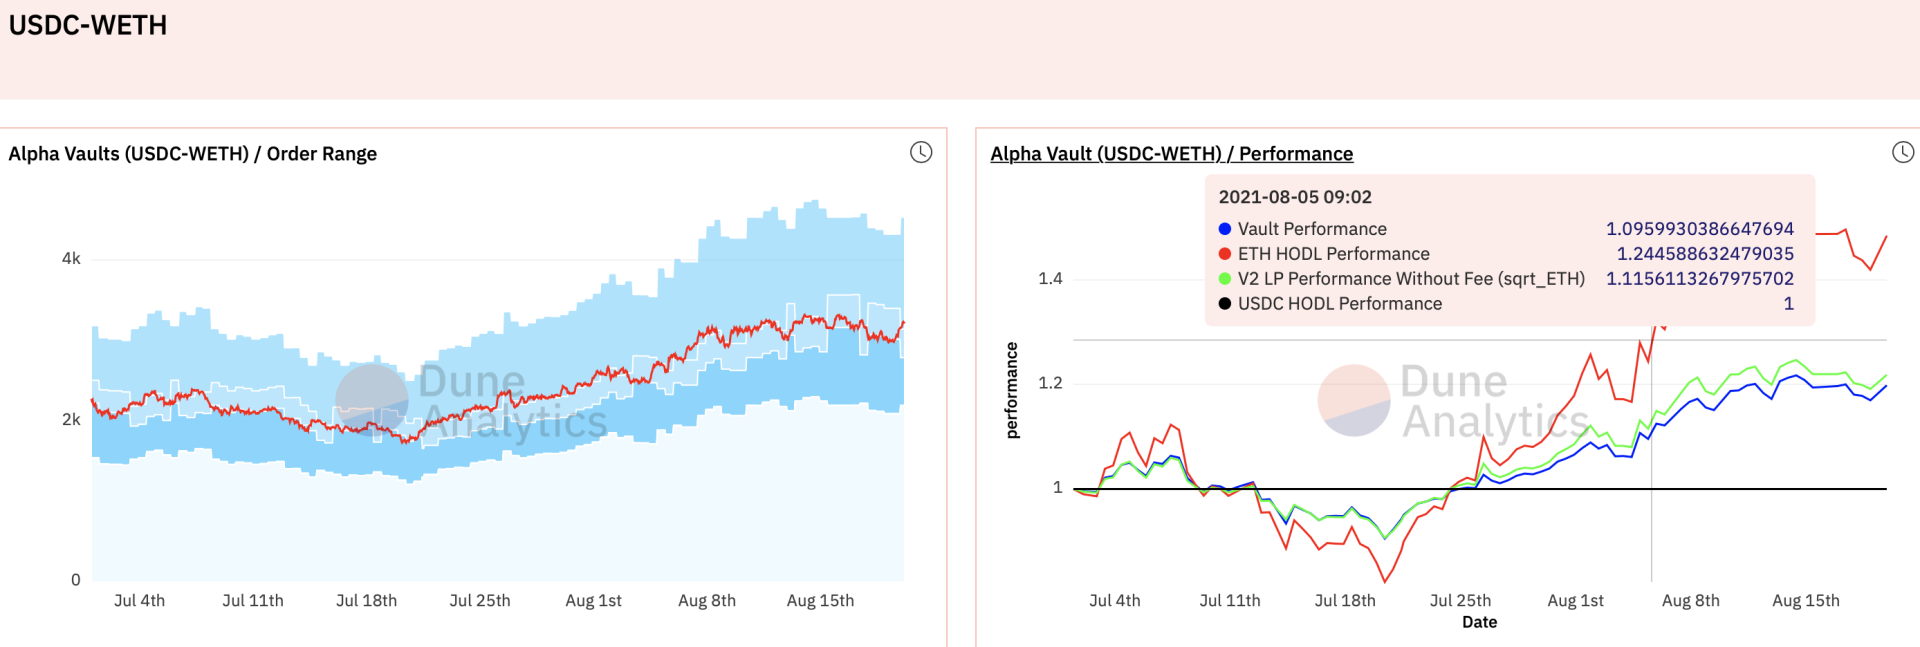The width and height of the screenshot is (1920, 647).
Task: Click the clock icon on Order Range chart
Action: coord(921,152)
